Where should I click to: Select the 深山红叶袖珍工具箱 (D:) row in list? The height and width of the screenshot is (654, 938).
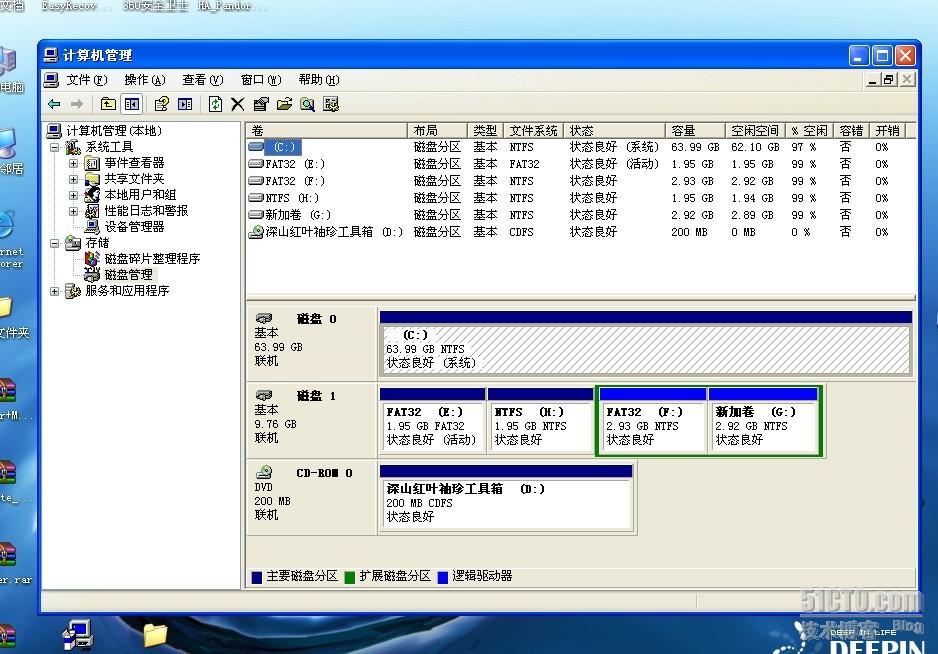coord(580,232)
